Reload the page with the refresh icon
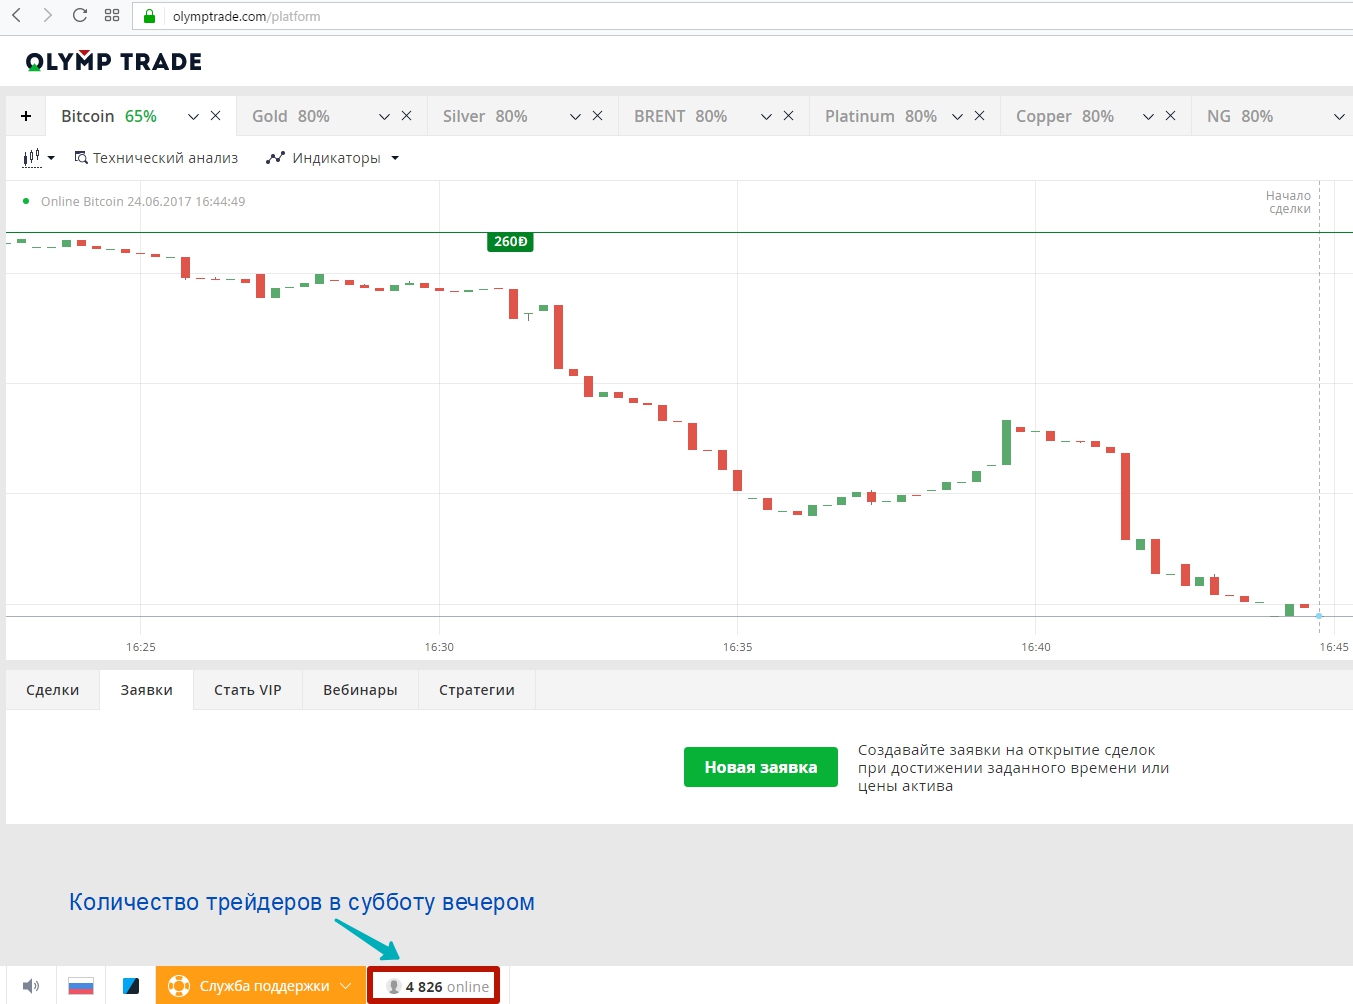This screenshot has width=1353, height=1004. [x=80, y=16]
